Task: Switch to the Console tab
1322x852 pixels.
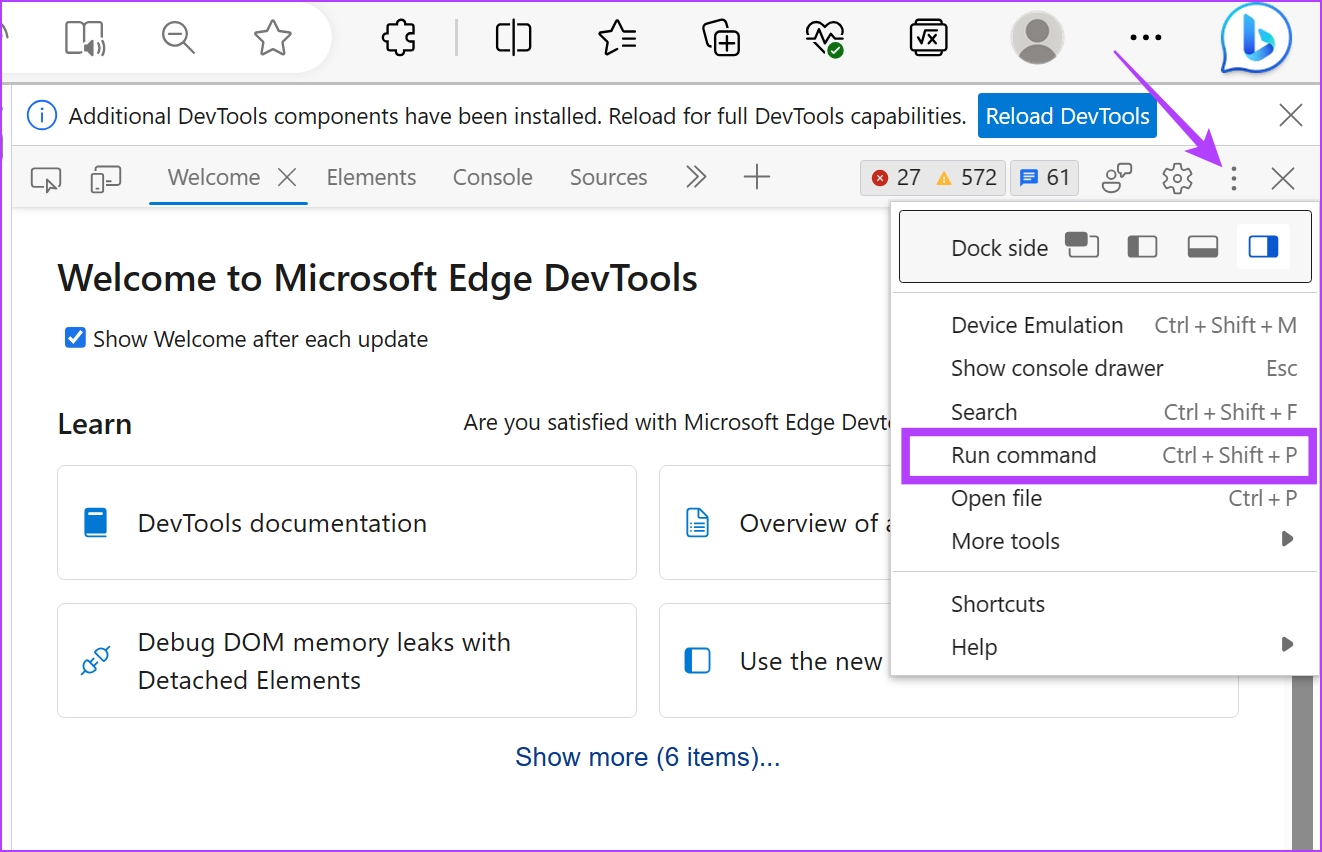Action: coord(493,178)
